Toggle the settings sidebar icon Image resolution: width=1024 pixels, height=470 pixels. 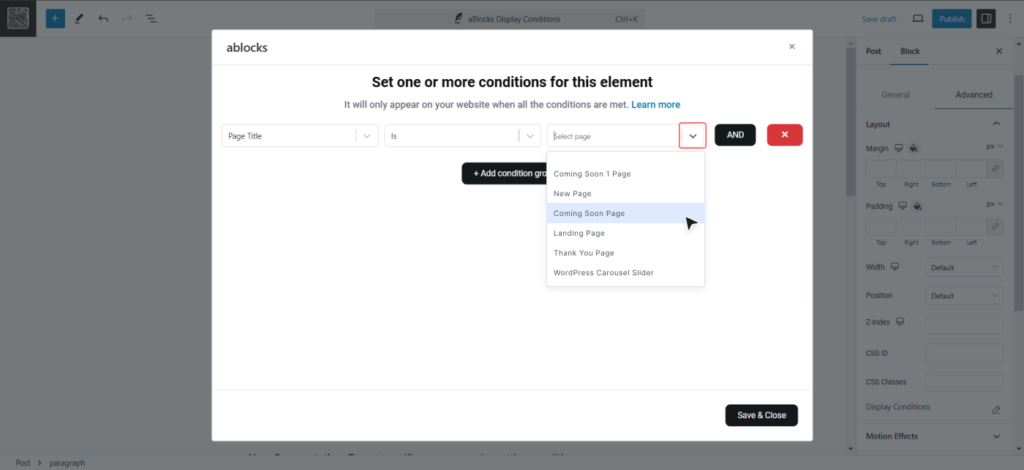click(x=986, y=19)
